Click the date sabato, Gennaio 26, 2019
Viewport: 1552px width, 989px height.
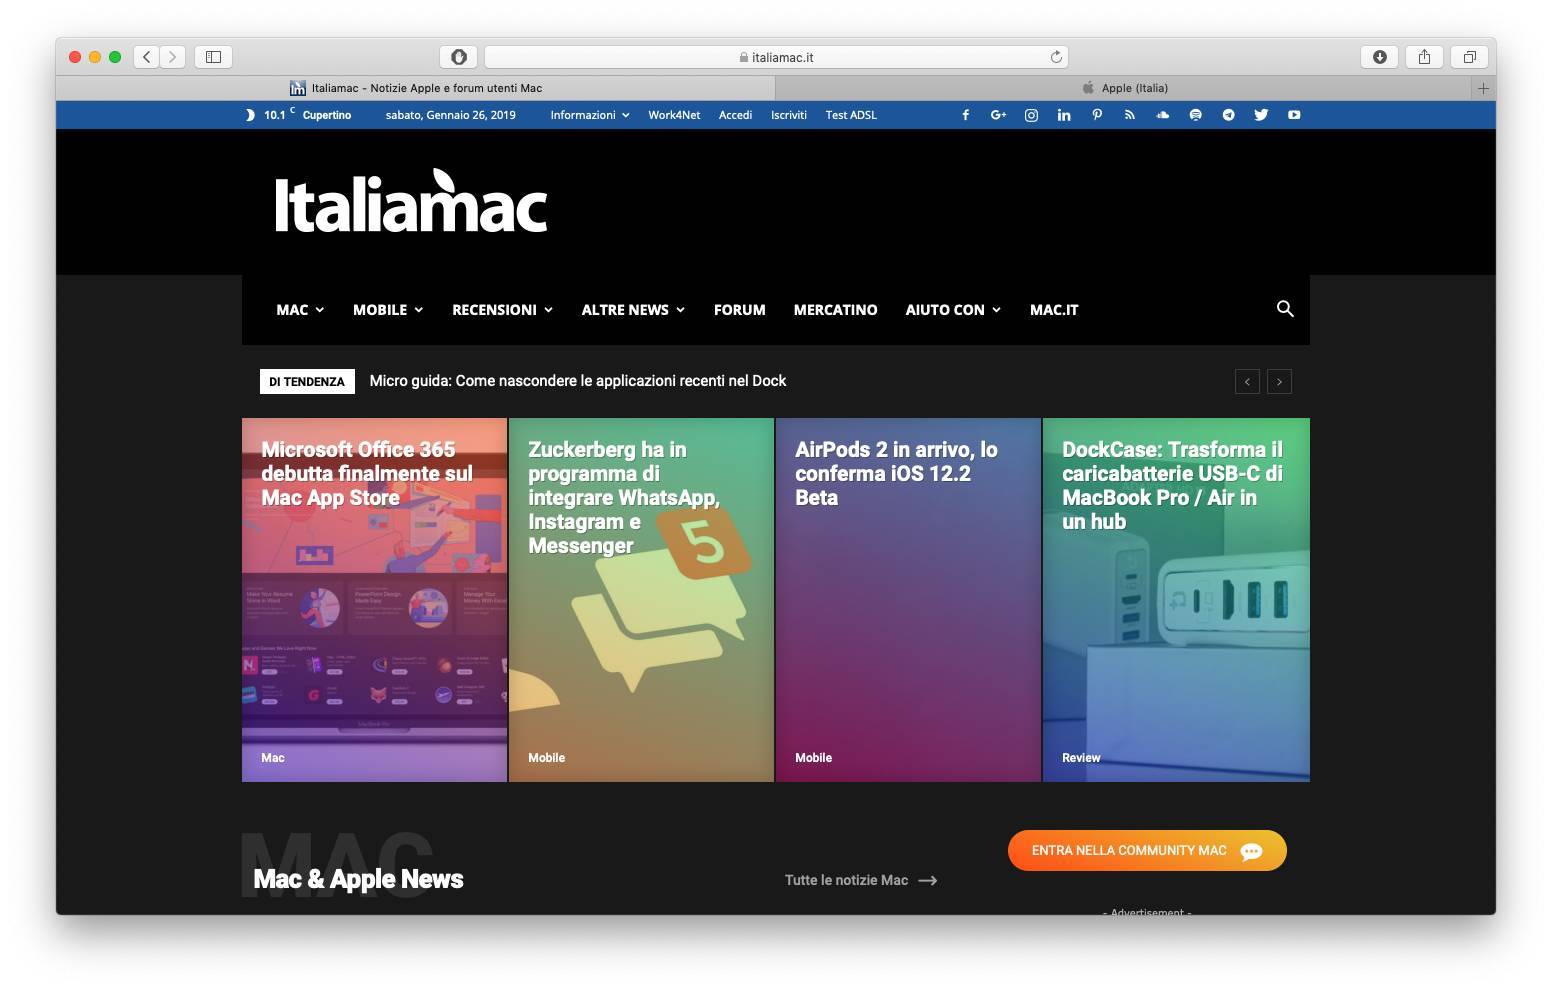pos(451,115)
